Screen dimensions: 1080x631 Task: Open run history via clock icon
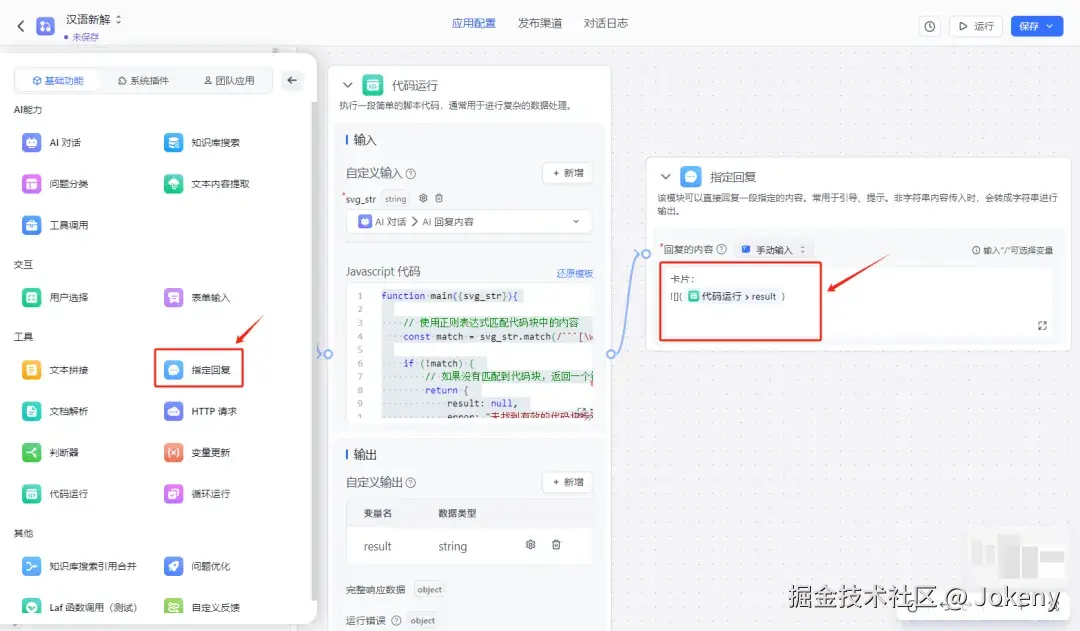point(929,27)
